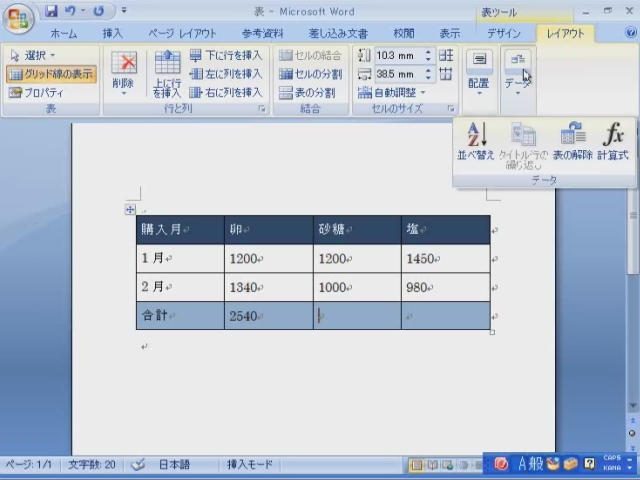The width and height of the screenshot is (640, 480).
Task: Toggle 挿入モード in status bar
Action: [250, 465]
